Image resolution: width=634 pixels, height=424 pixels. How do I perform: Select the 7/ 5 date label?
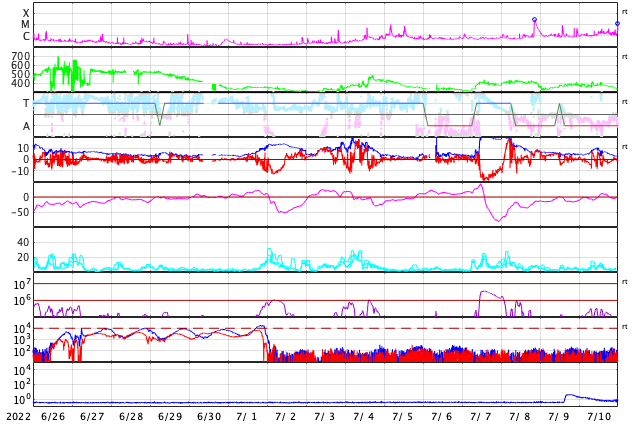[x=402, y=416]
